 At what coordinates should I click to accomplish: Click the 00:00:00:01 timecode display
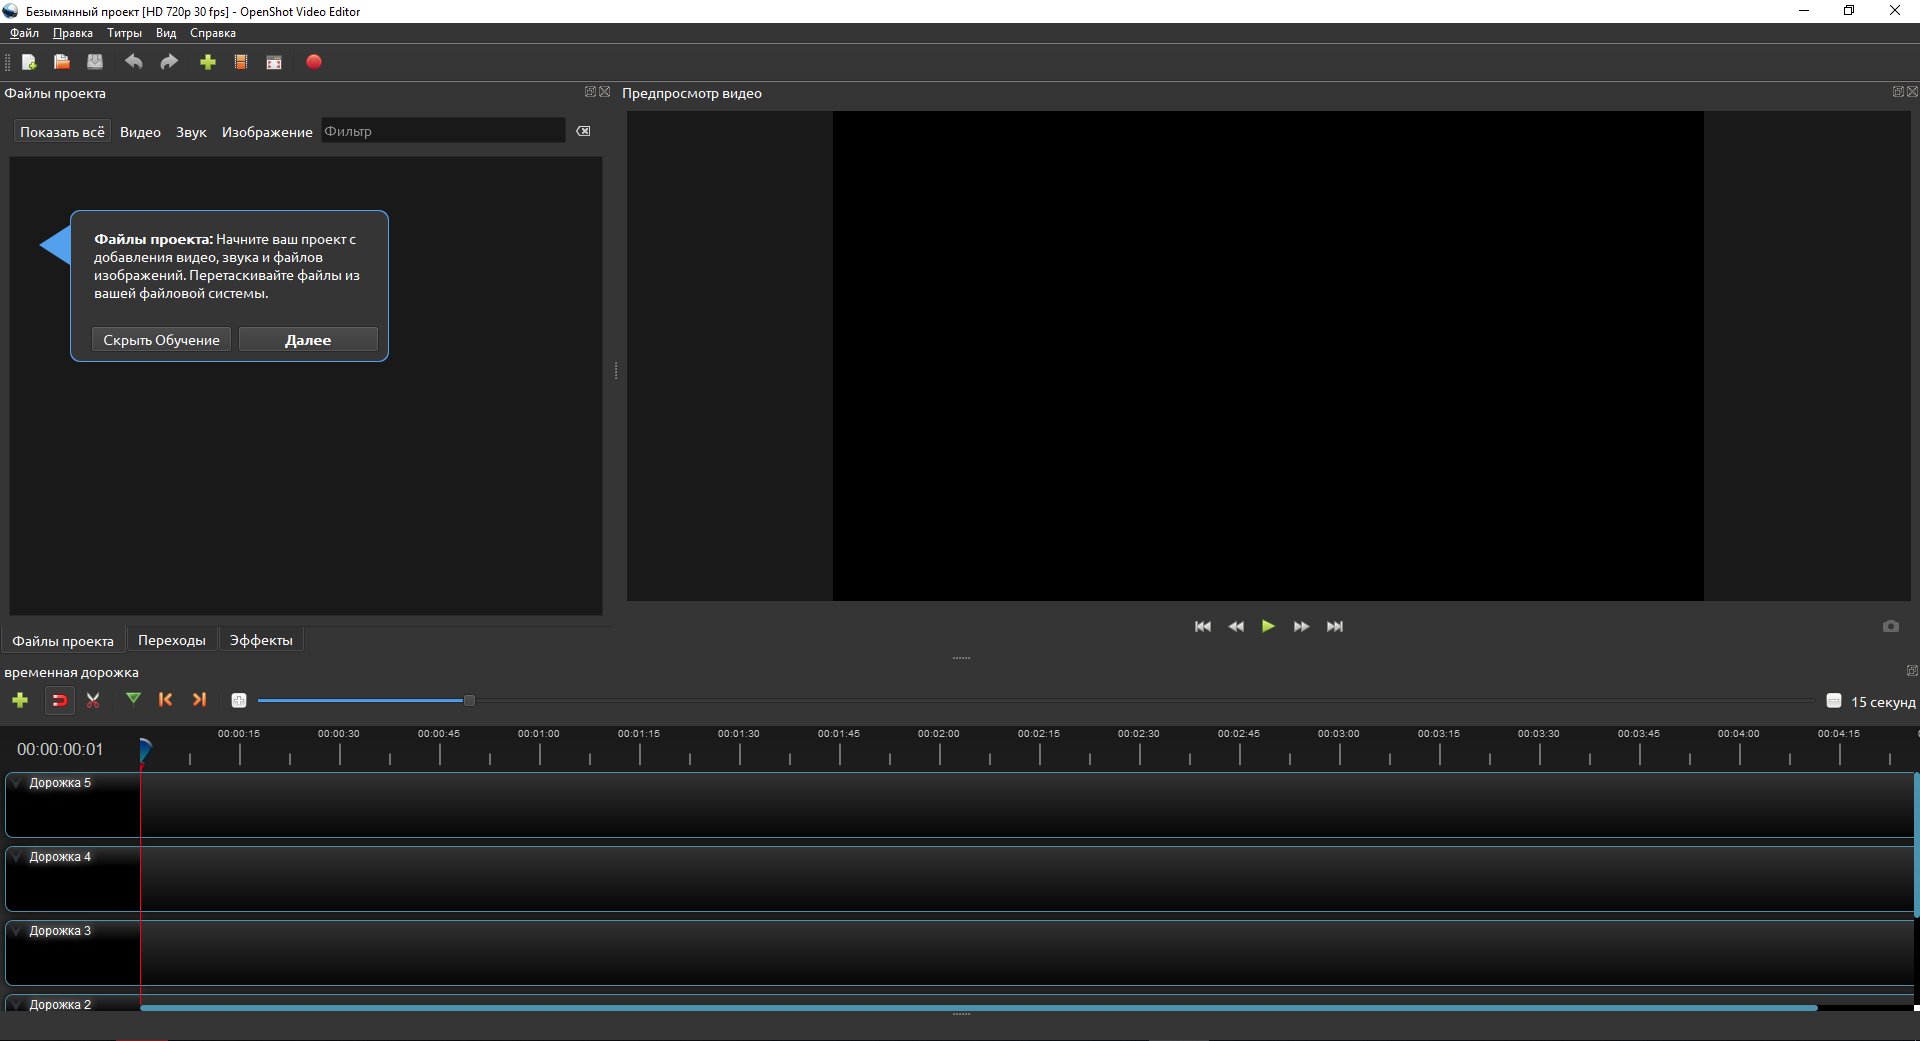60,749
